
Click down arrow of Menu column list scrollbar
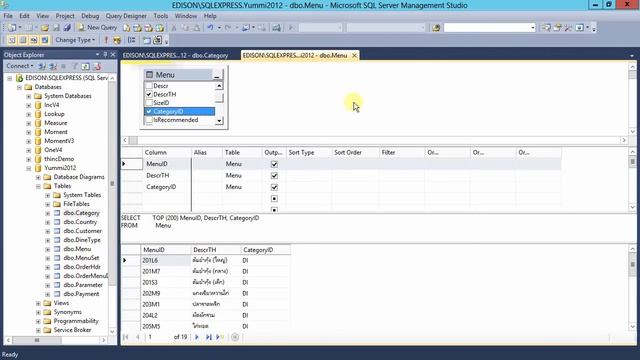(219, 120)
